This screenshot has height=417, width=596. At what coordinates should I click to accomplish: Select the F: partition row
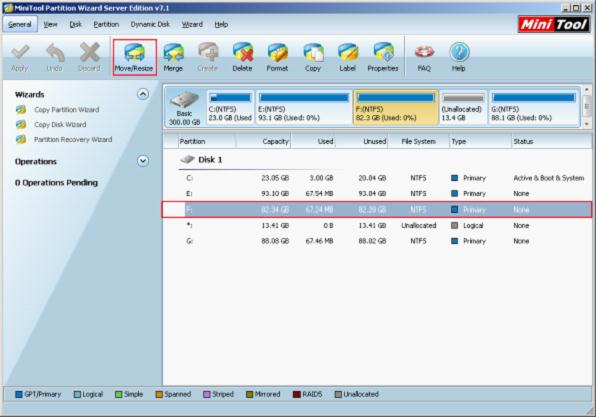(x=377, y=209)
